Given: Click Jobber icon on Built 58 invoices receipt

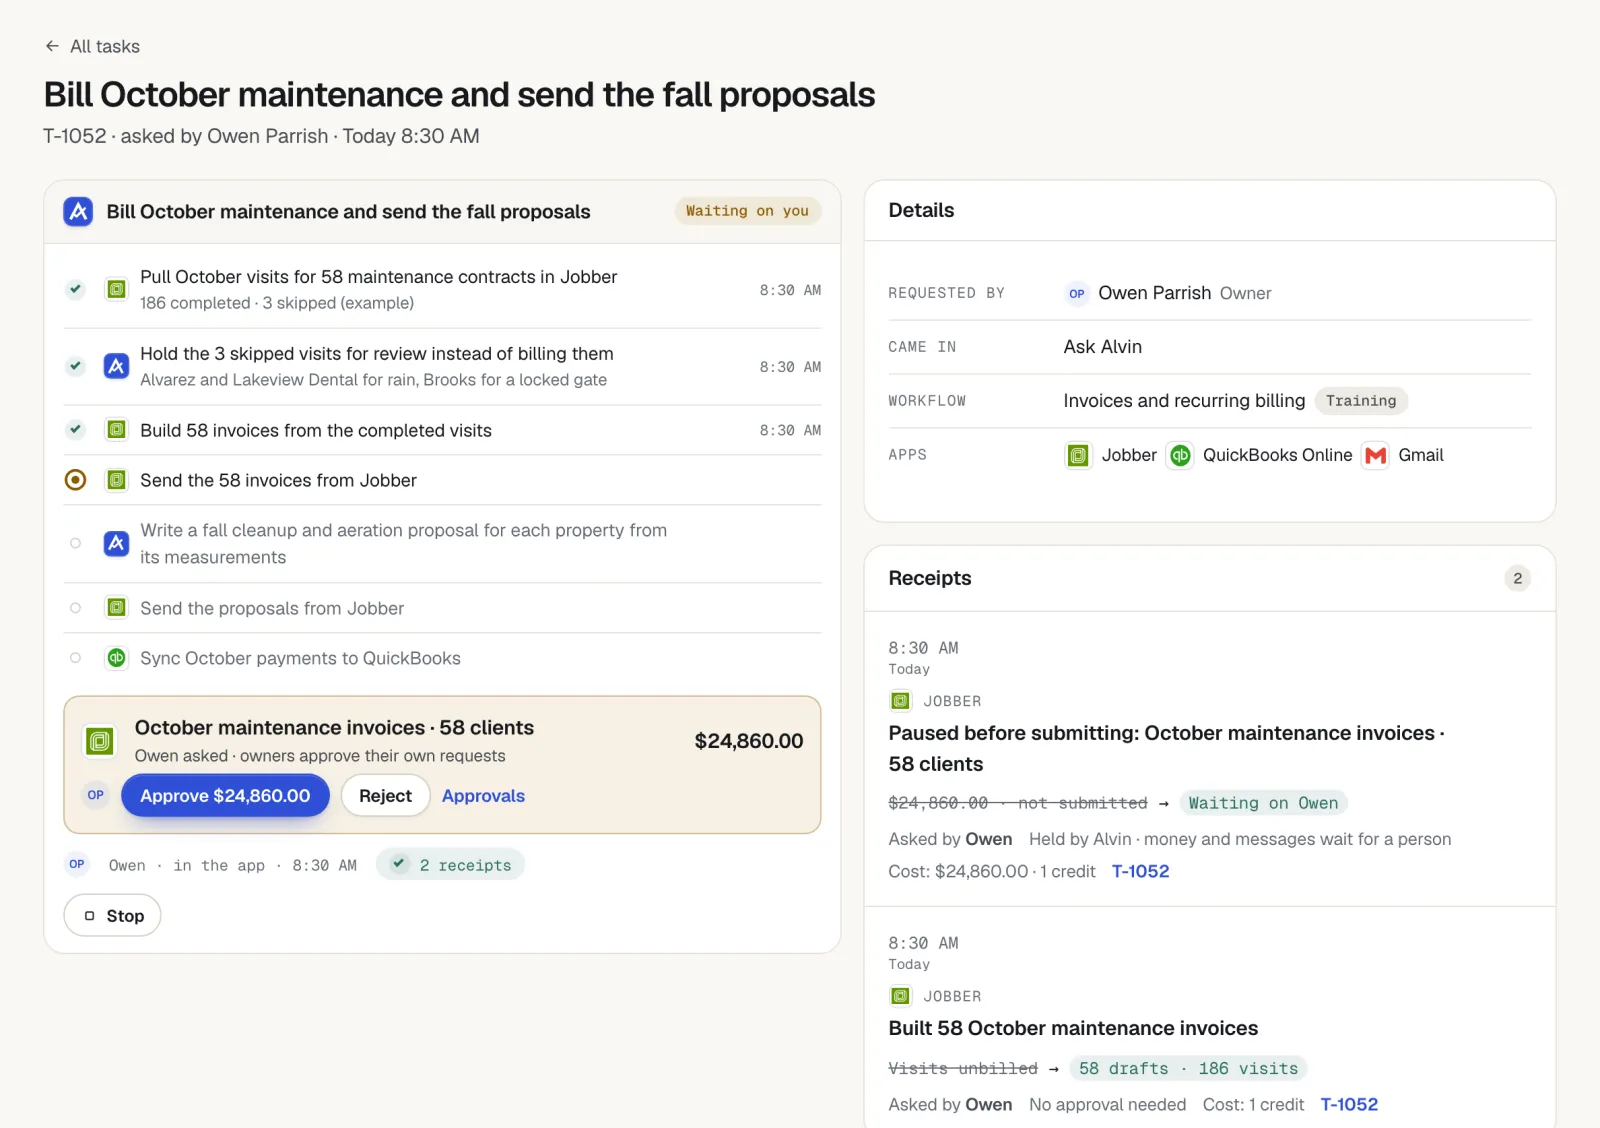Looking at the screenshot, I should pyautogui.click(x=900, y=996).
